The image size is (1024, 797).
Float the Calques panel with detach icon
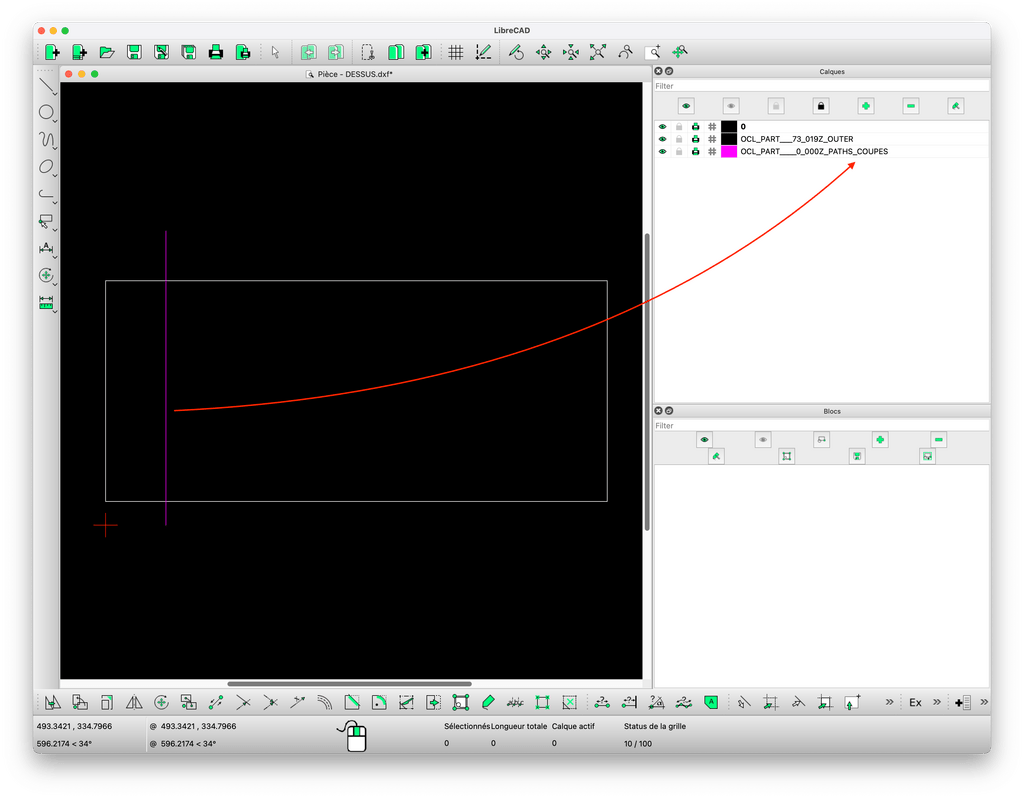669,71
